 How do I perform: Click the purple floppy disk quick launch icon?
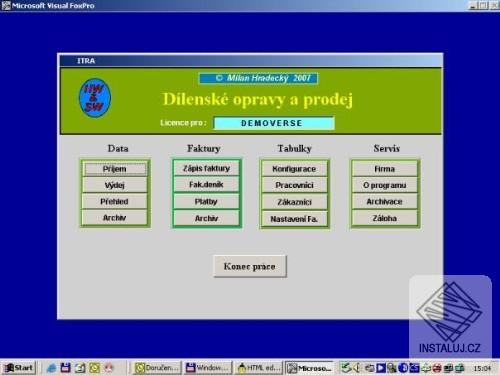(65, 368)
